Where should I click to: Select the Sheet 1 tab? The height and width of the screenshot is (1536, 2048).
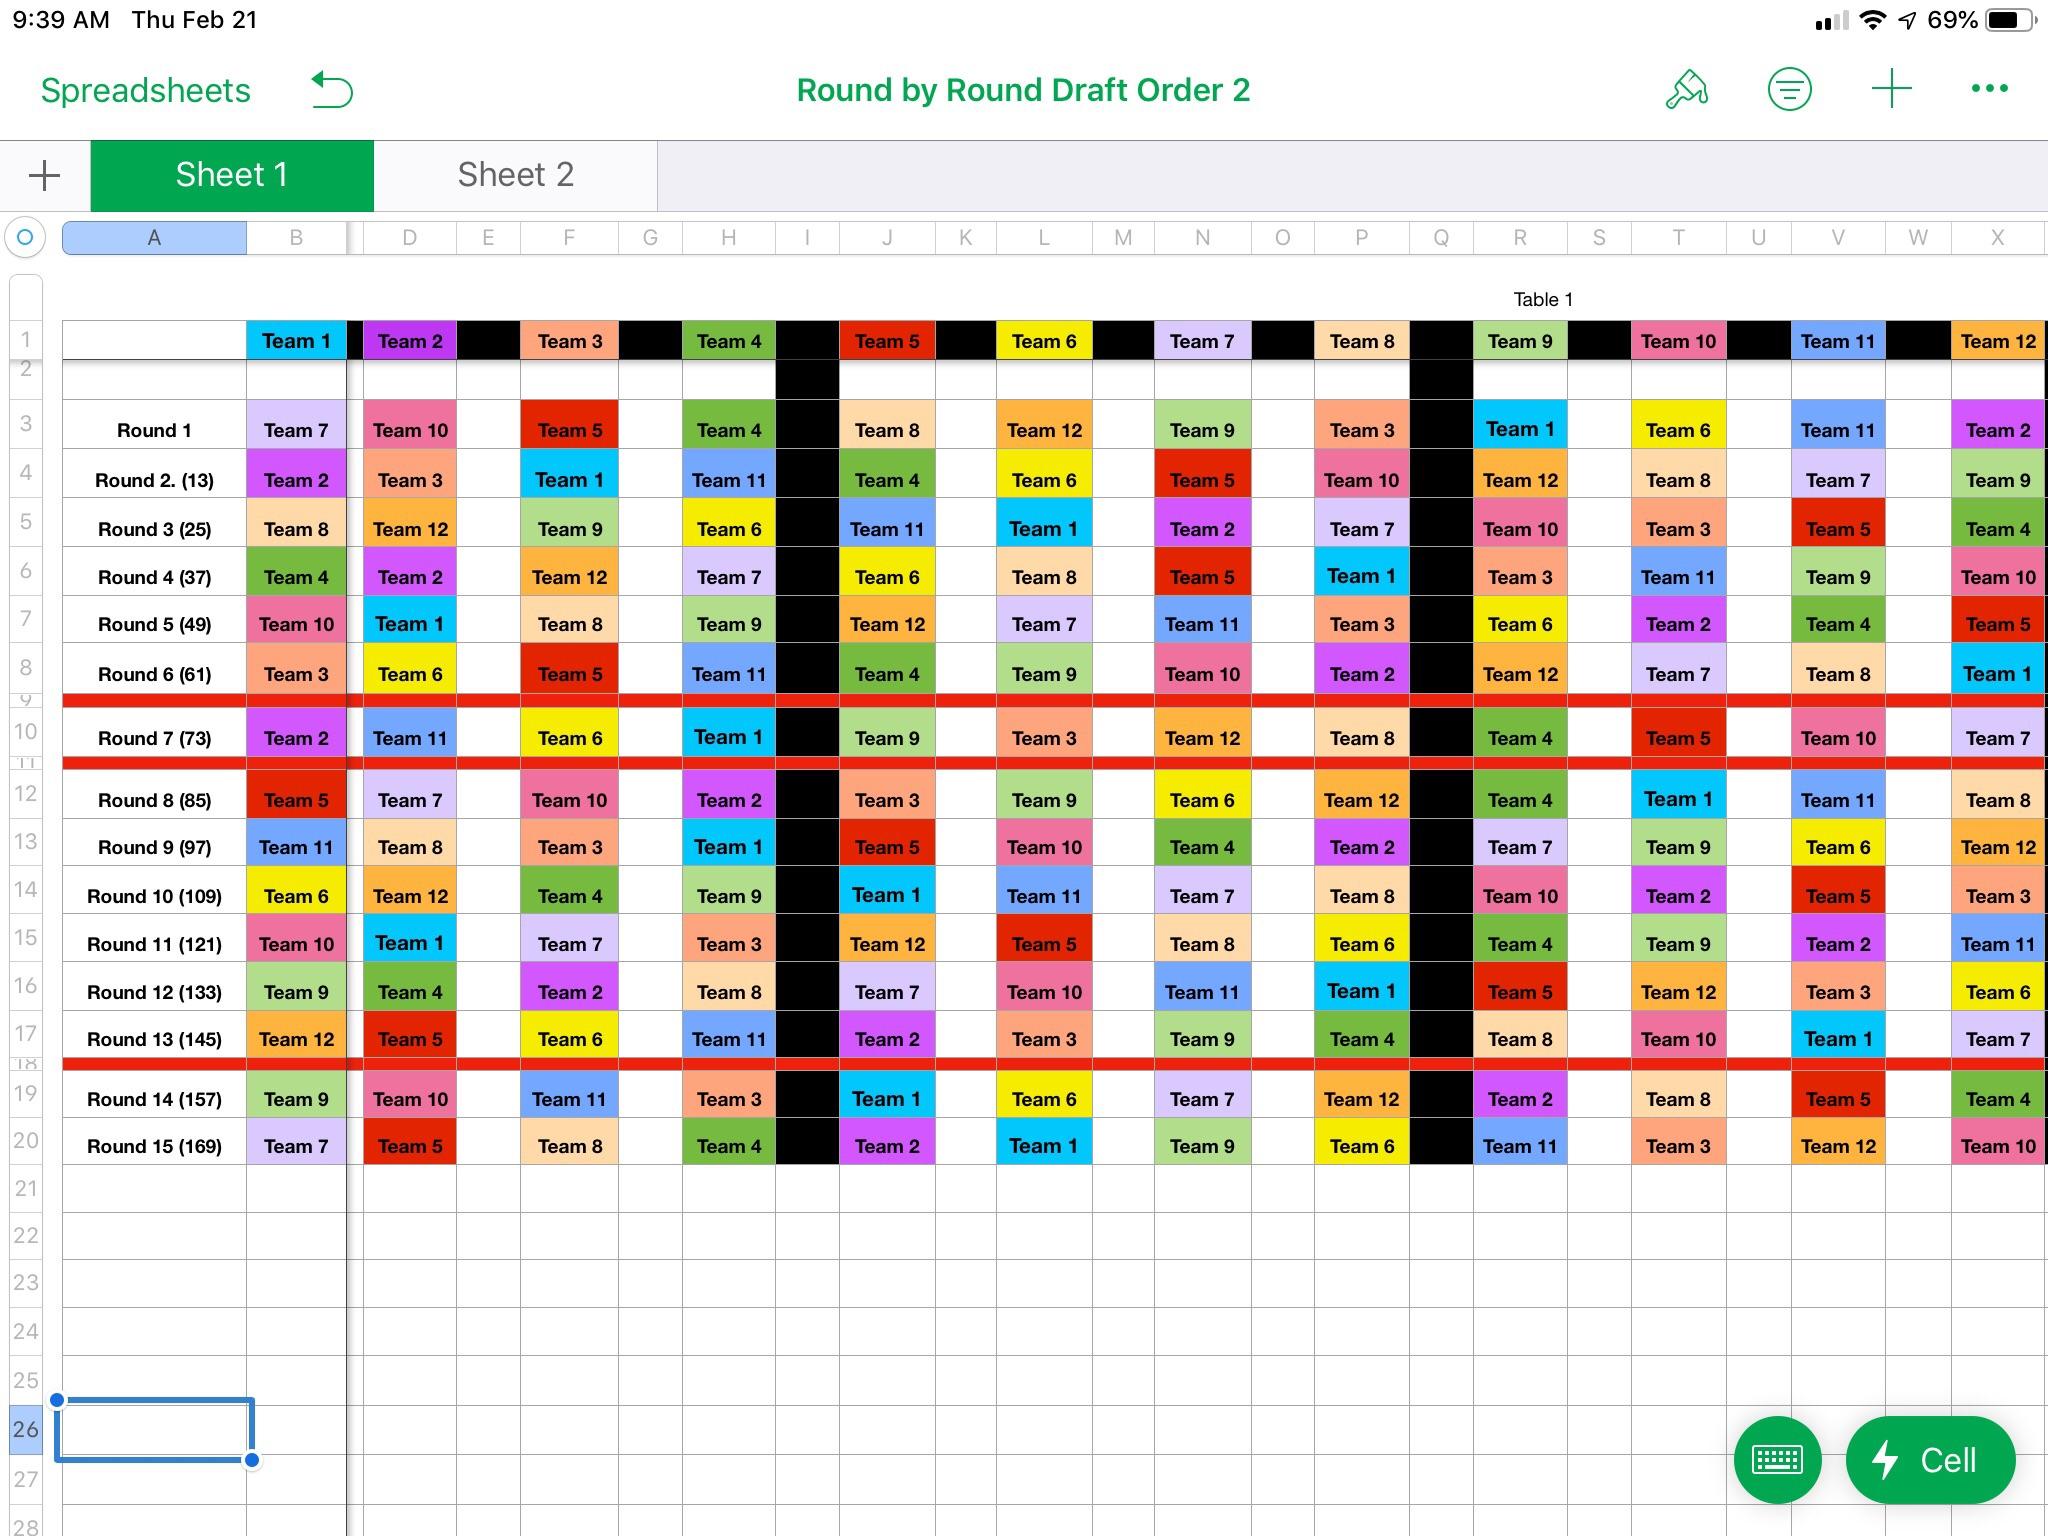coord(232,173)
